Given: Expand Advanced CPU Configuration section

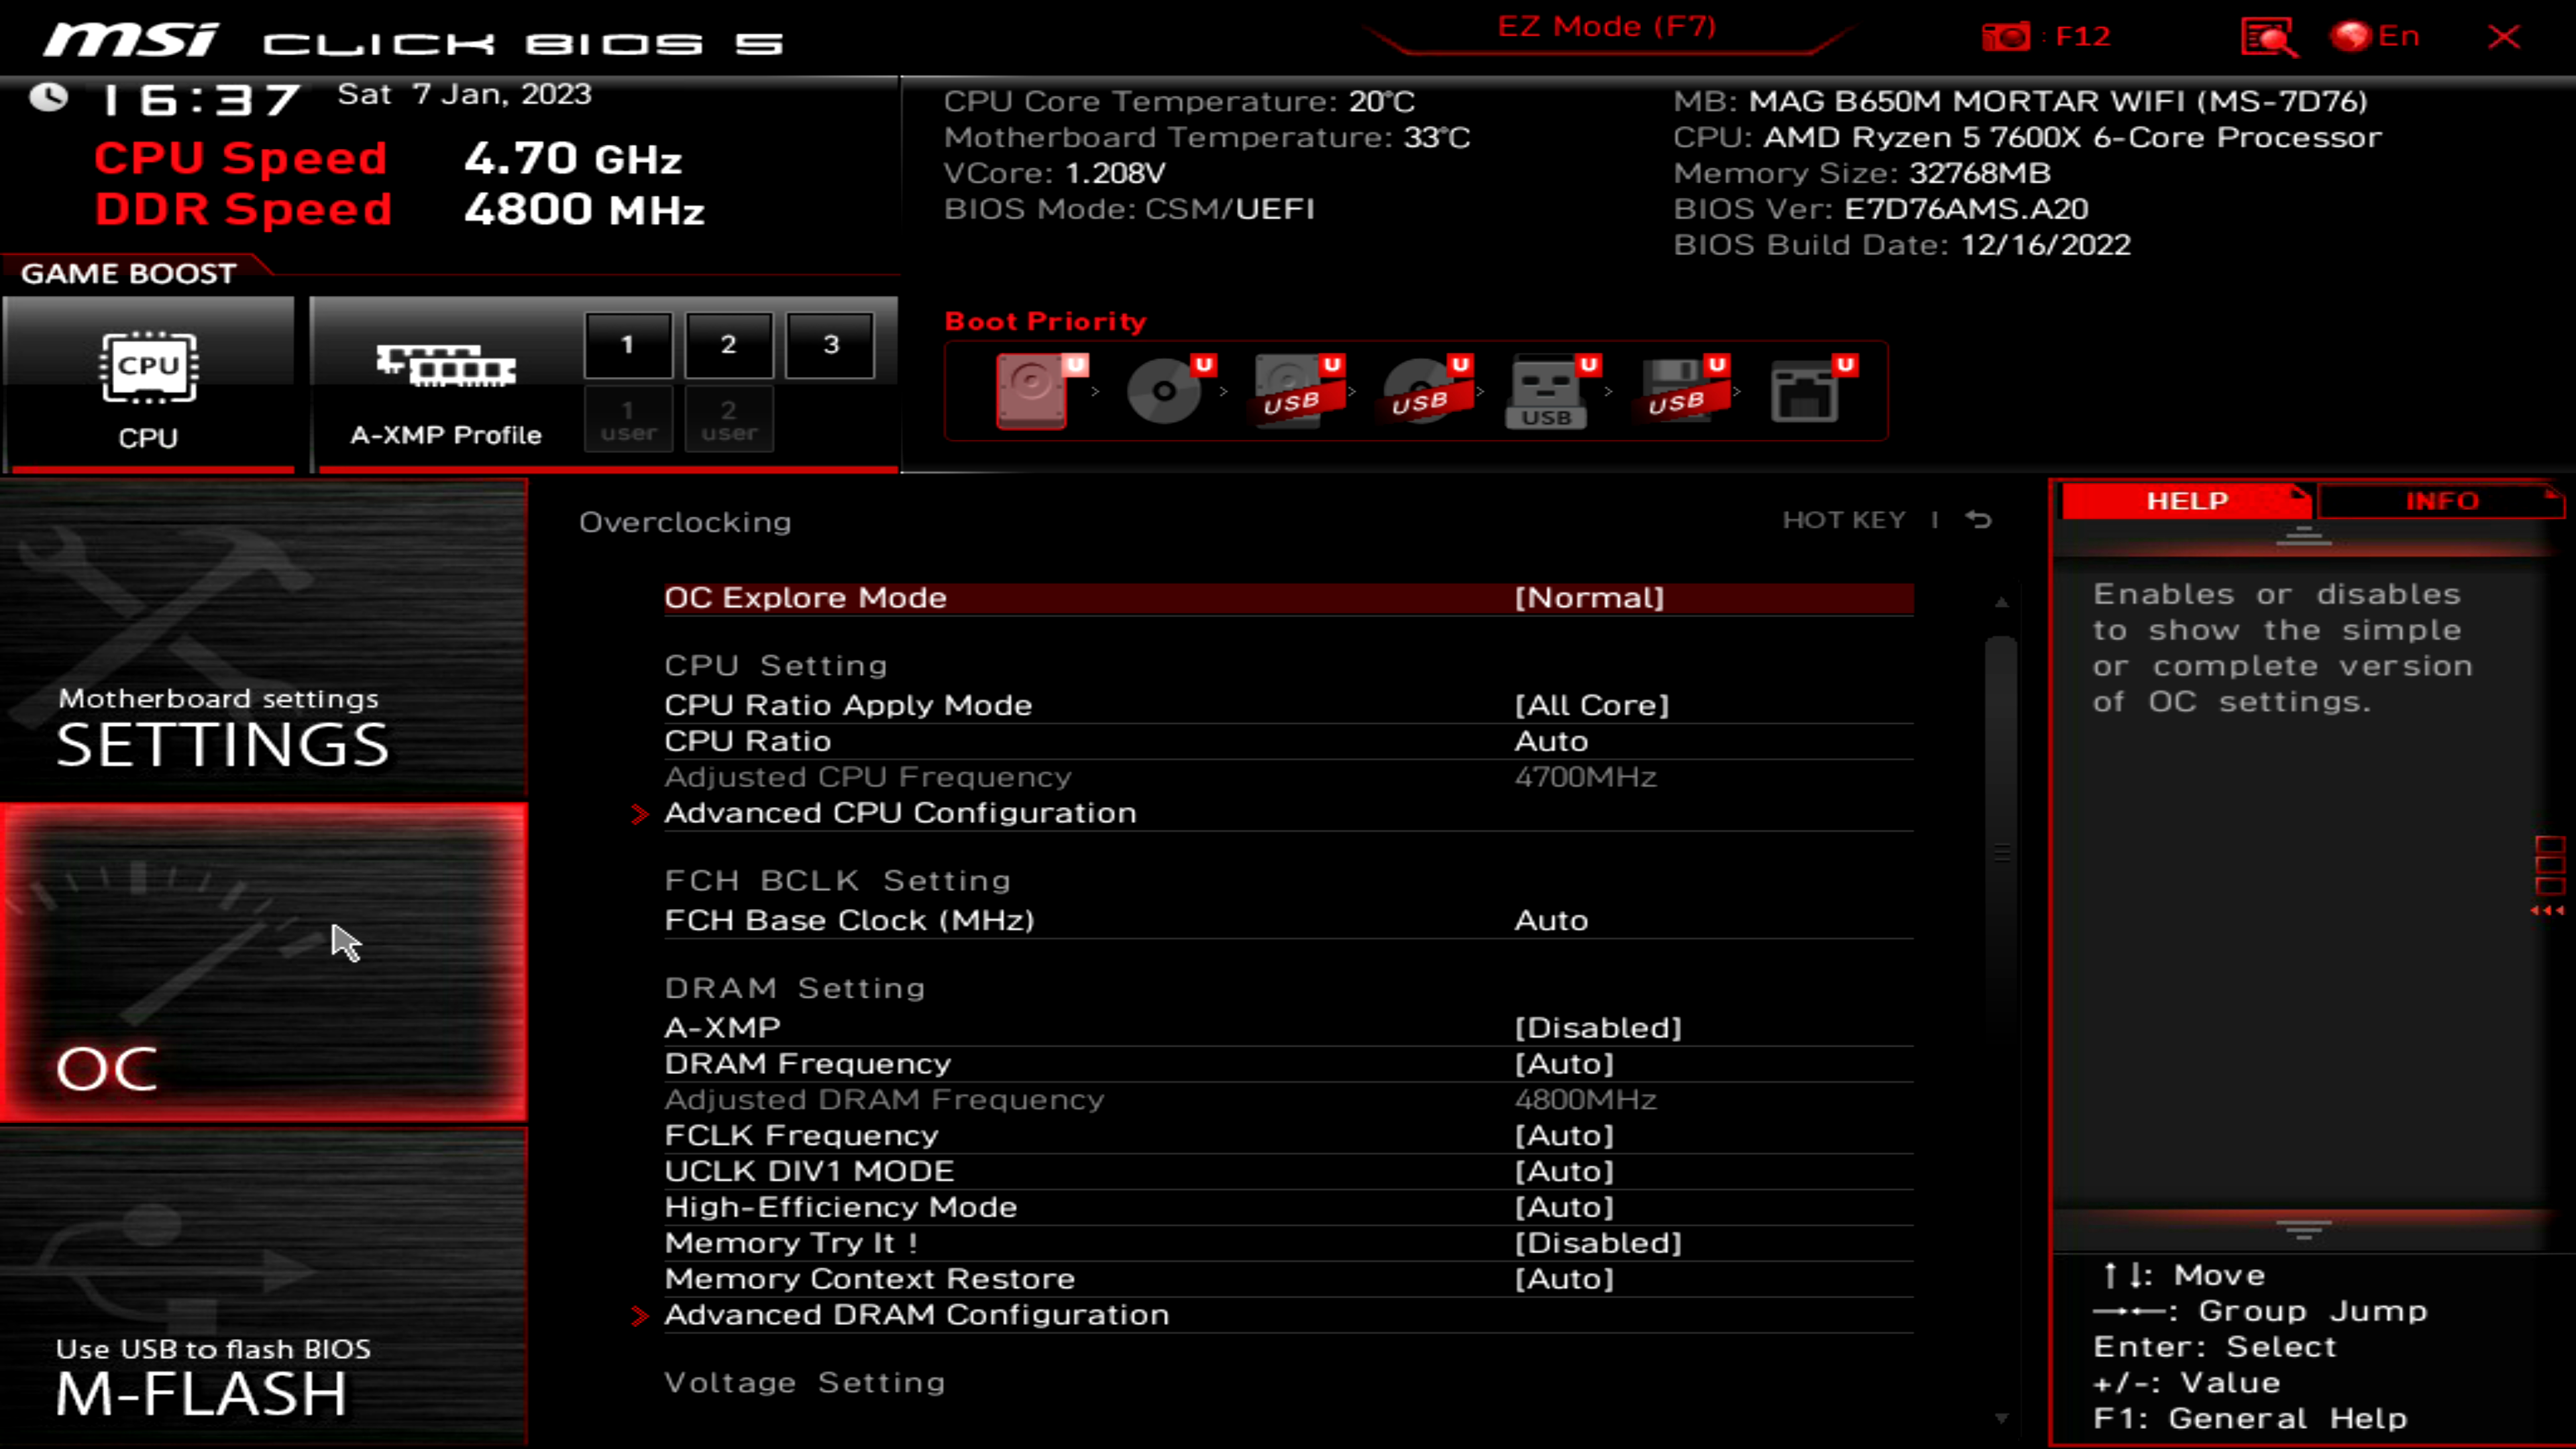Looking at the screenshot, I should pos(900,812).
